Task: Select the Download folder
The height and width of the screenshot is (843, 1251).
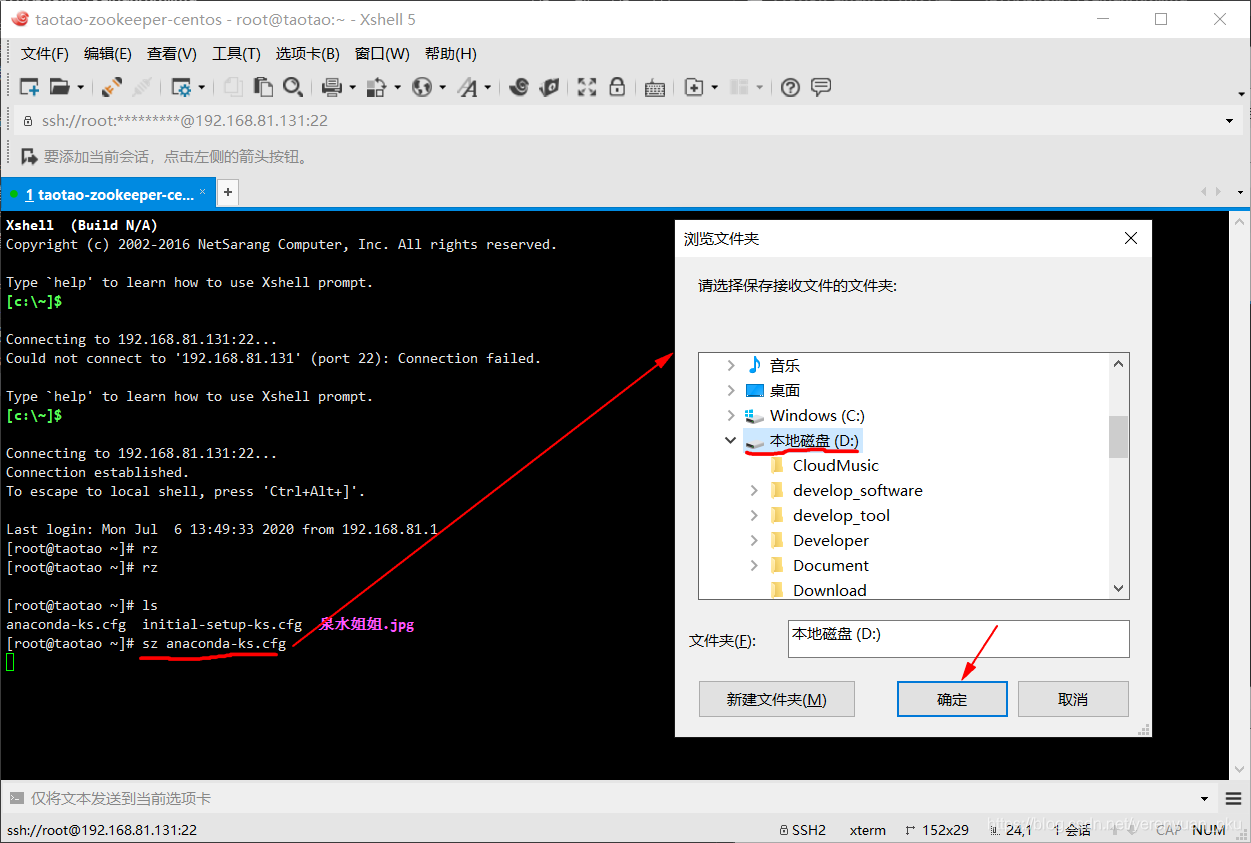Action: pyautogui.click(x=829, y=590)
